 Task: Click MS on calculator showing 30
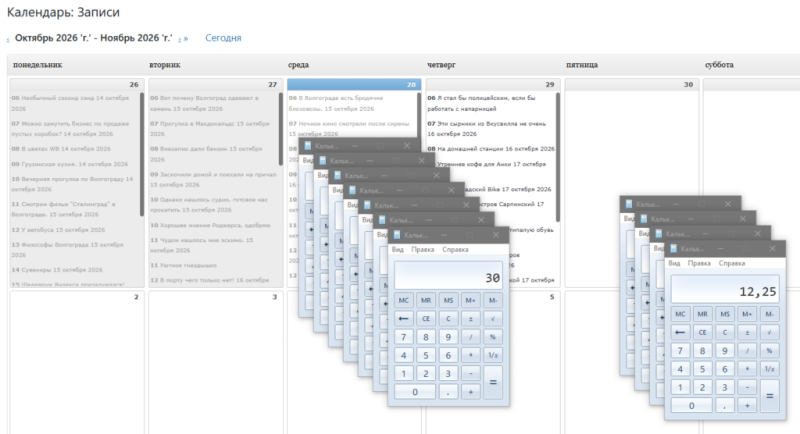(x=448, y=300)
